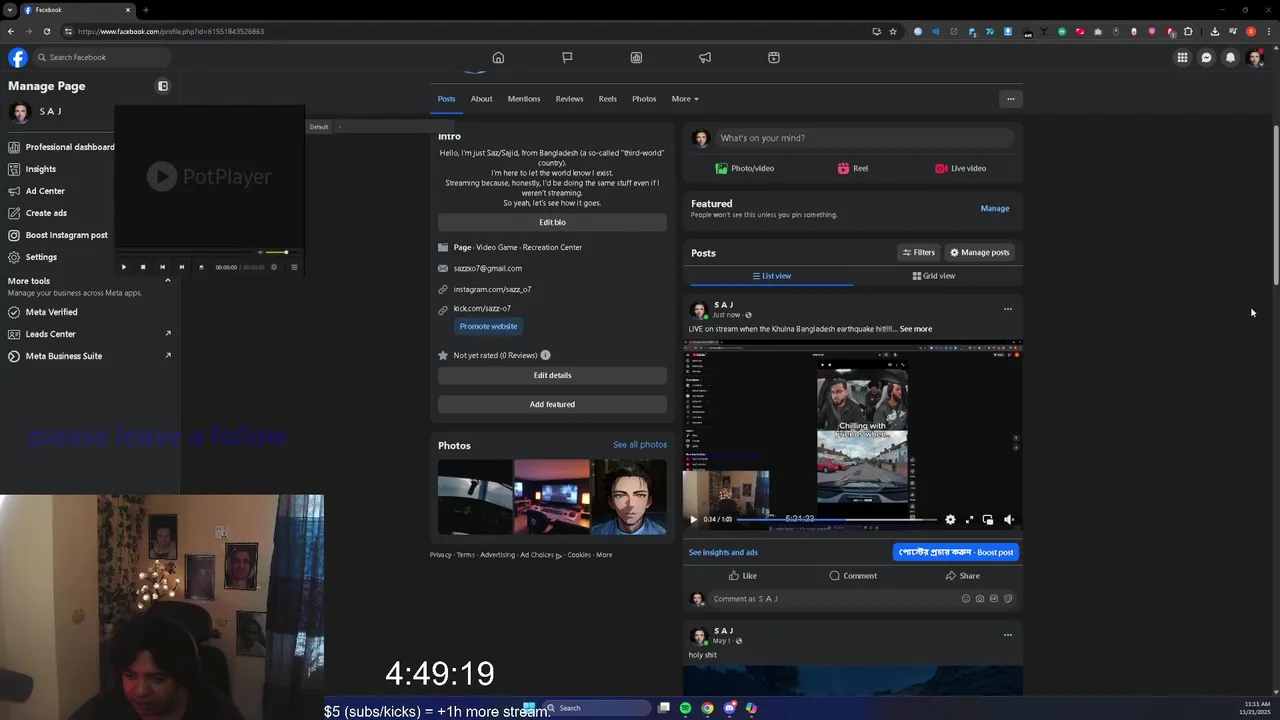Switch to the Mentions tab
This screenshot has height=720, width=1280.
pyautogui.click(x=524, y=99)
